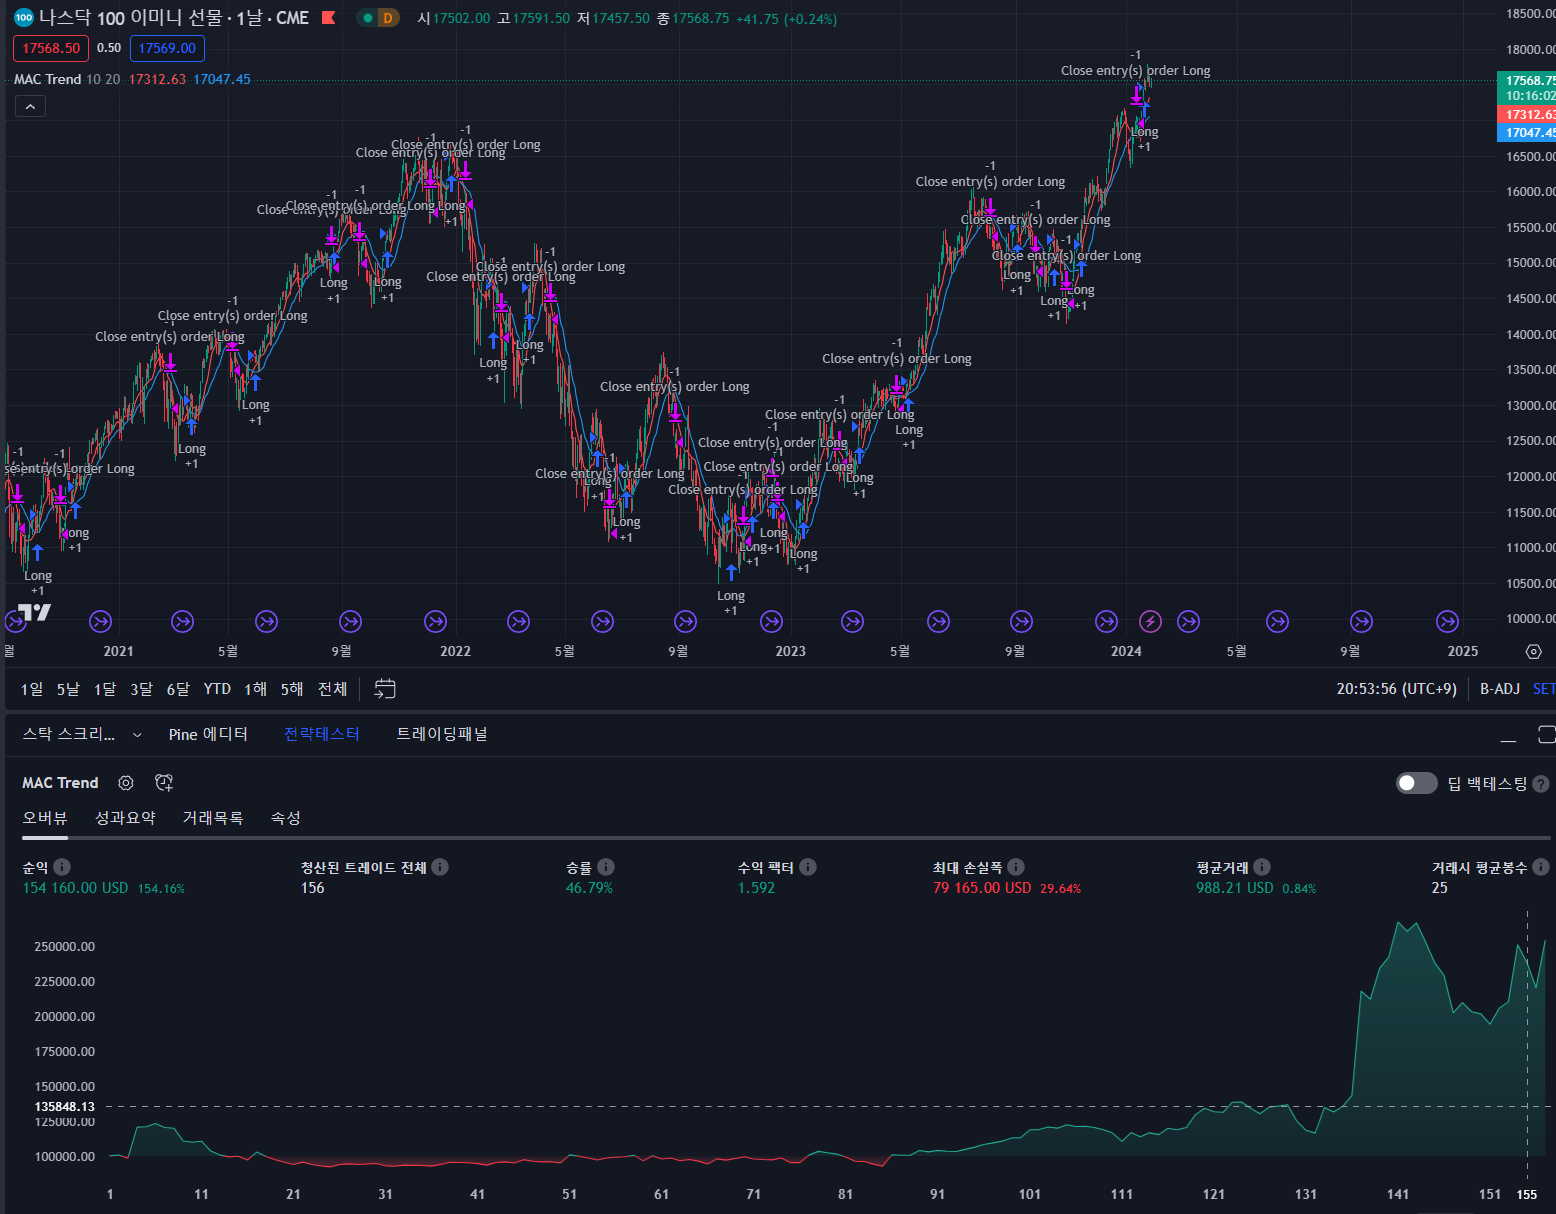The height and width of the screenshot is (1214, 1556).
Task: Collapse the indicator legend with the arrow button
Action: 30,106
